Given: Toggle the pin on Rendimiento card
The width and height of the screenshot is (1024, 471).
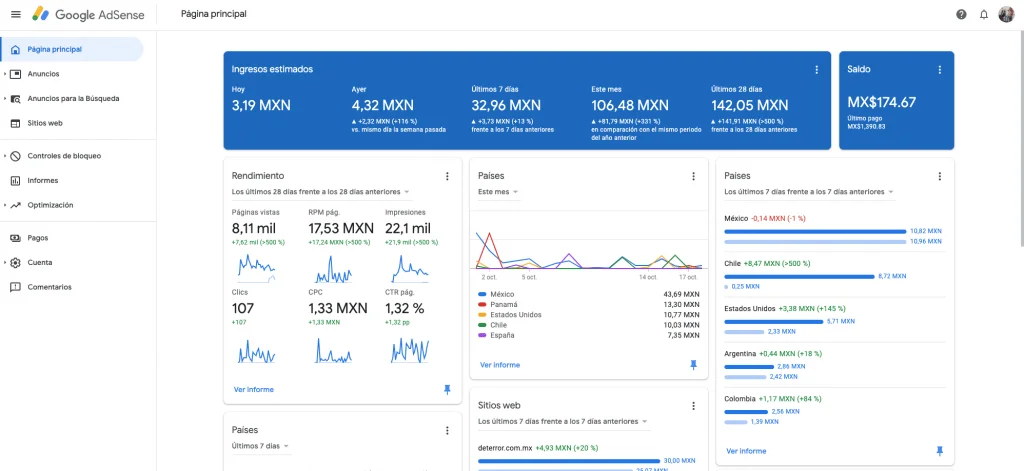Looking at the screenshot, I should [447, 389].
